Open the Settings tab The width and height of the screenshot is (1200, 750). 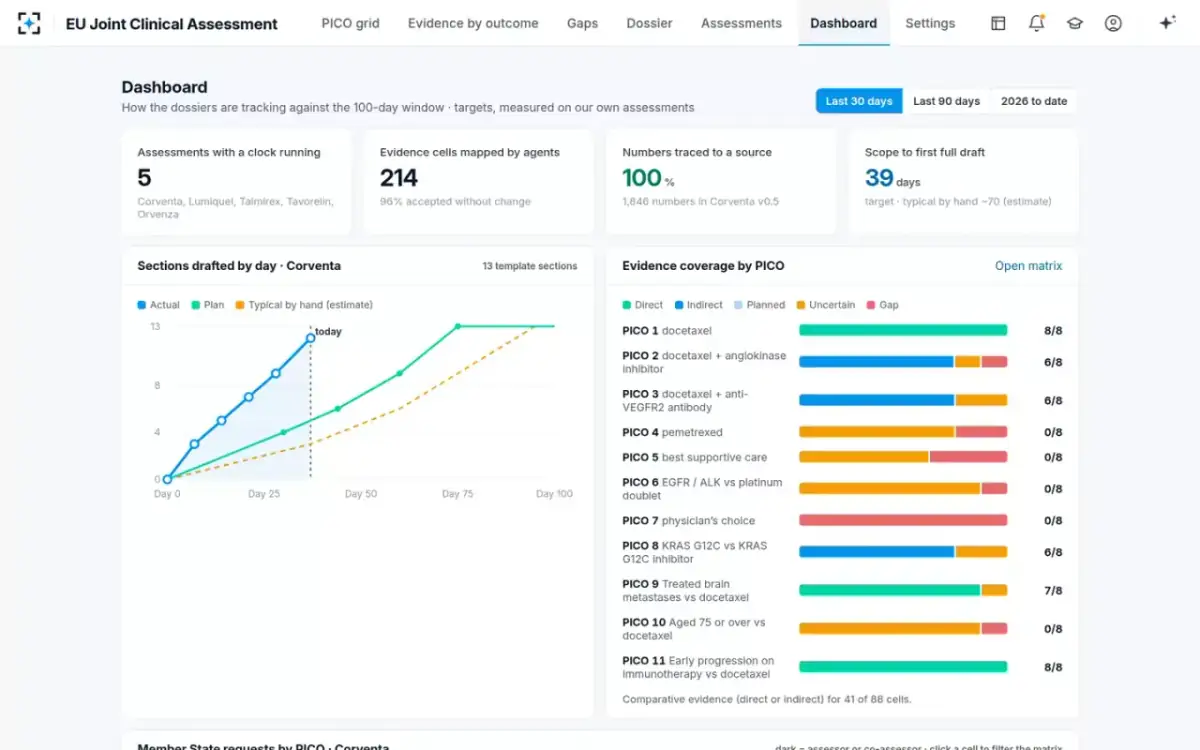click(x=930, y=23)
